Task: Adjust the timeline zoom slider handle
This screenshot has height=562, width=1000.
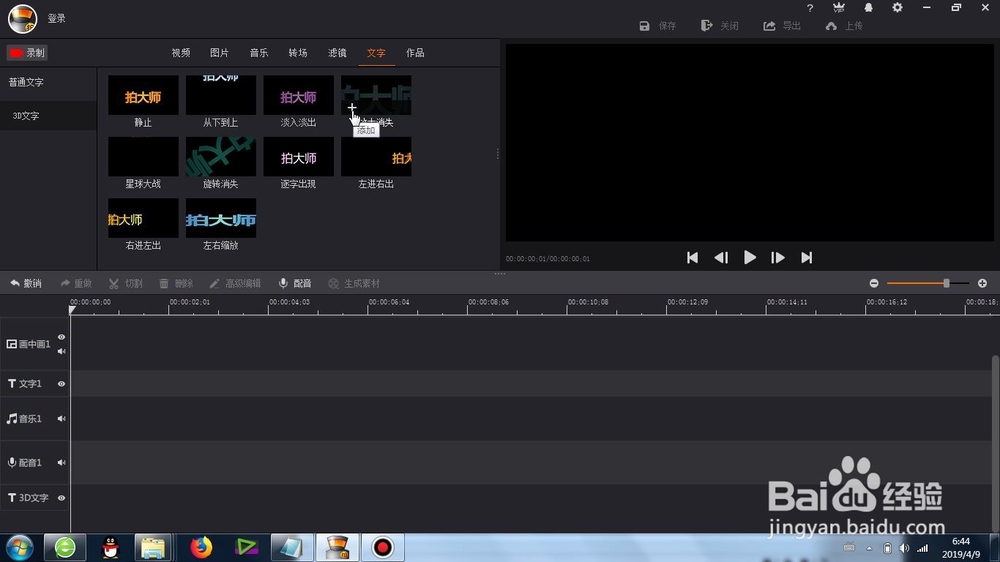Action: (x=946, y=283)
